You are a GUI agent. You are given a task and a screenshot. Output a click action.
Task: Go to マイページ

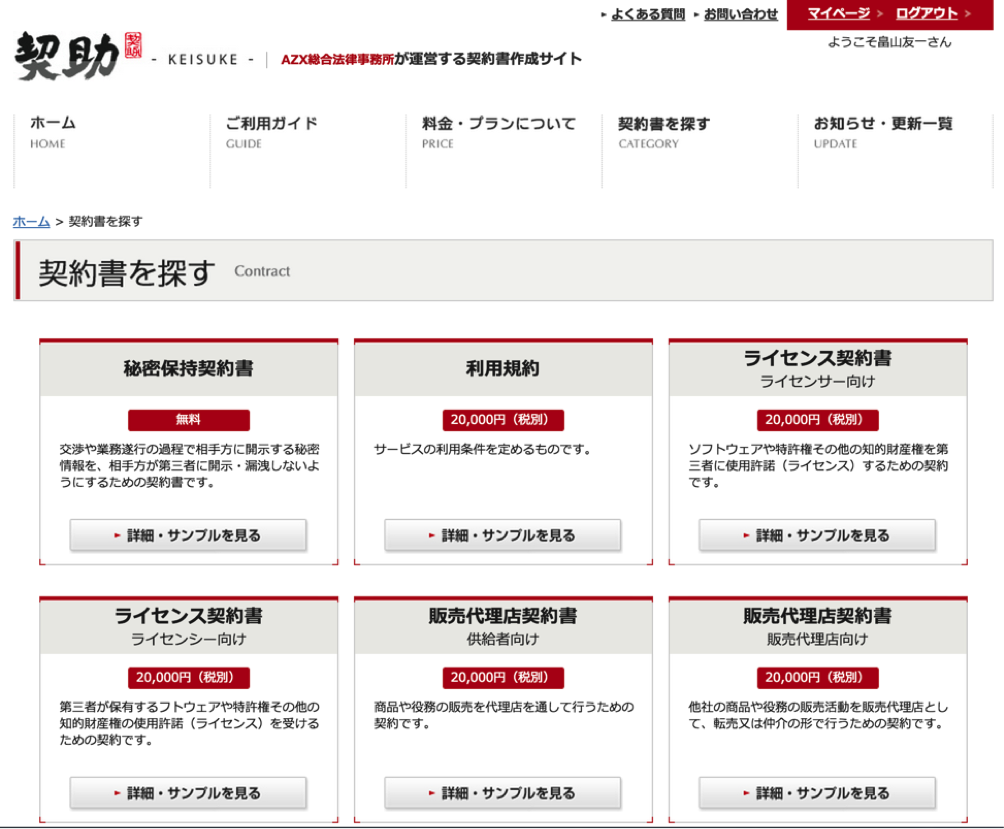pos(838,13)
